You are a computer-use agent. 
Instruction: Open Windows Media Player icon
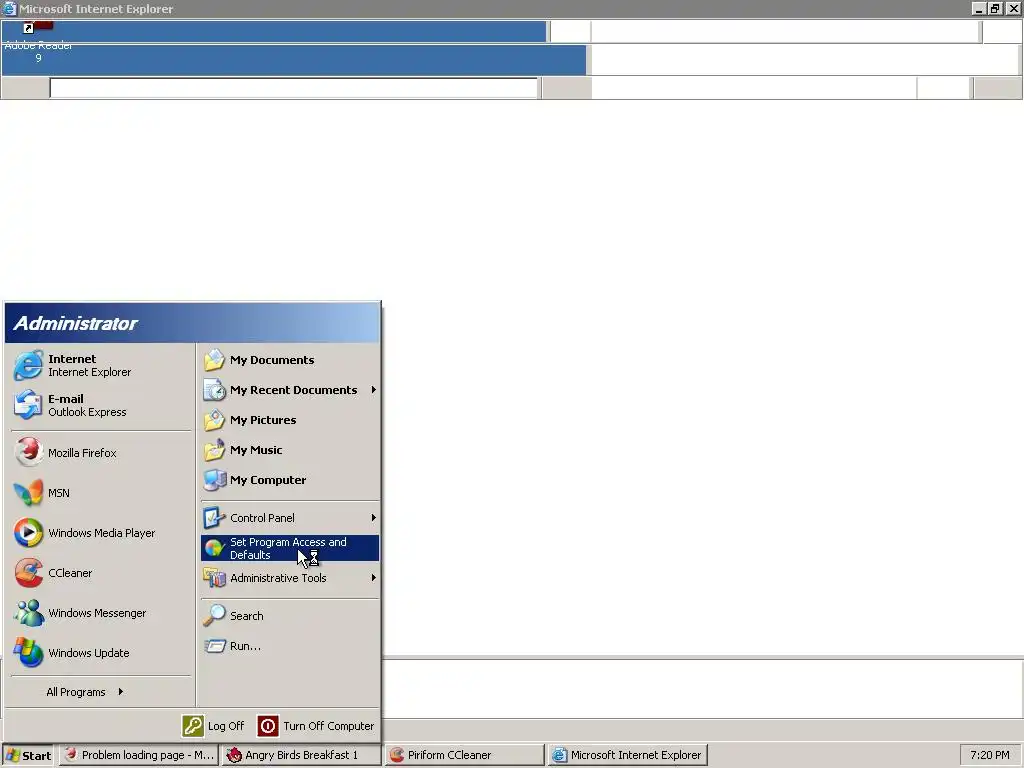tap(28, 533)
